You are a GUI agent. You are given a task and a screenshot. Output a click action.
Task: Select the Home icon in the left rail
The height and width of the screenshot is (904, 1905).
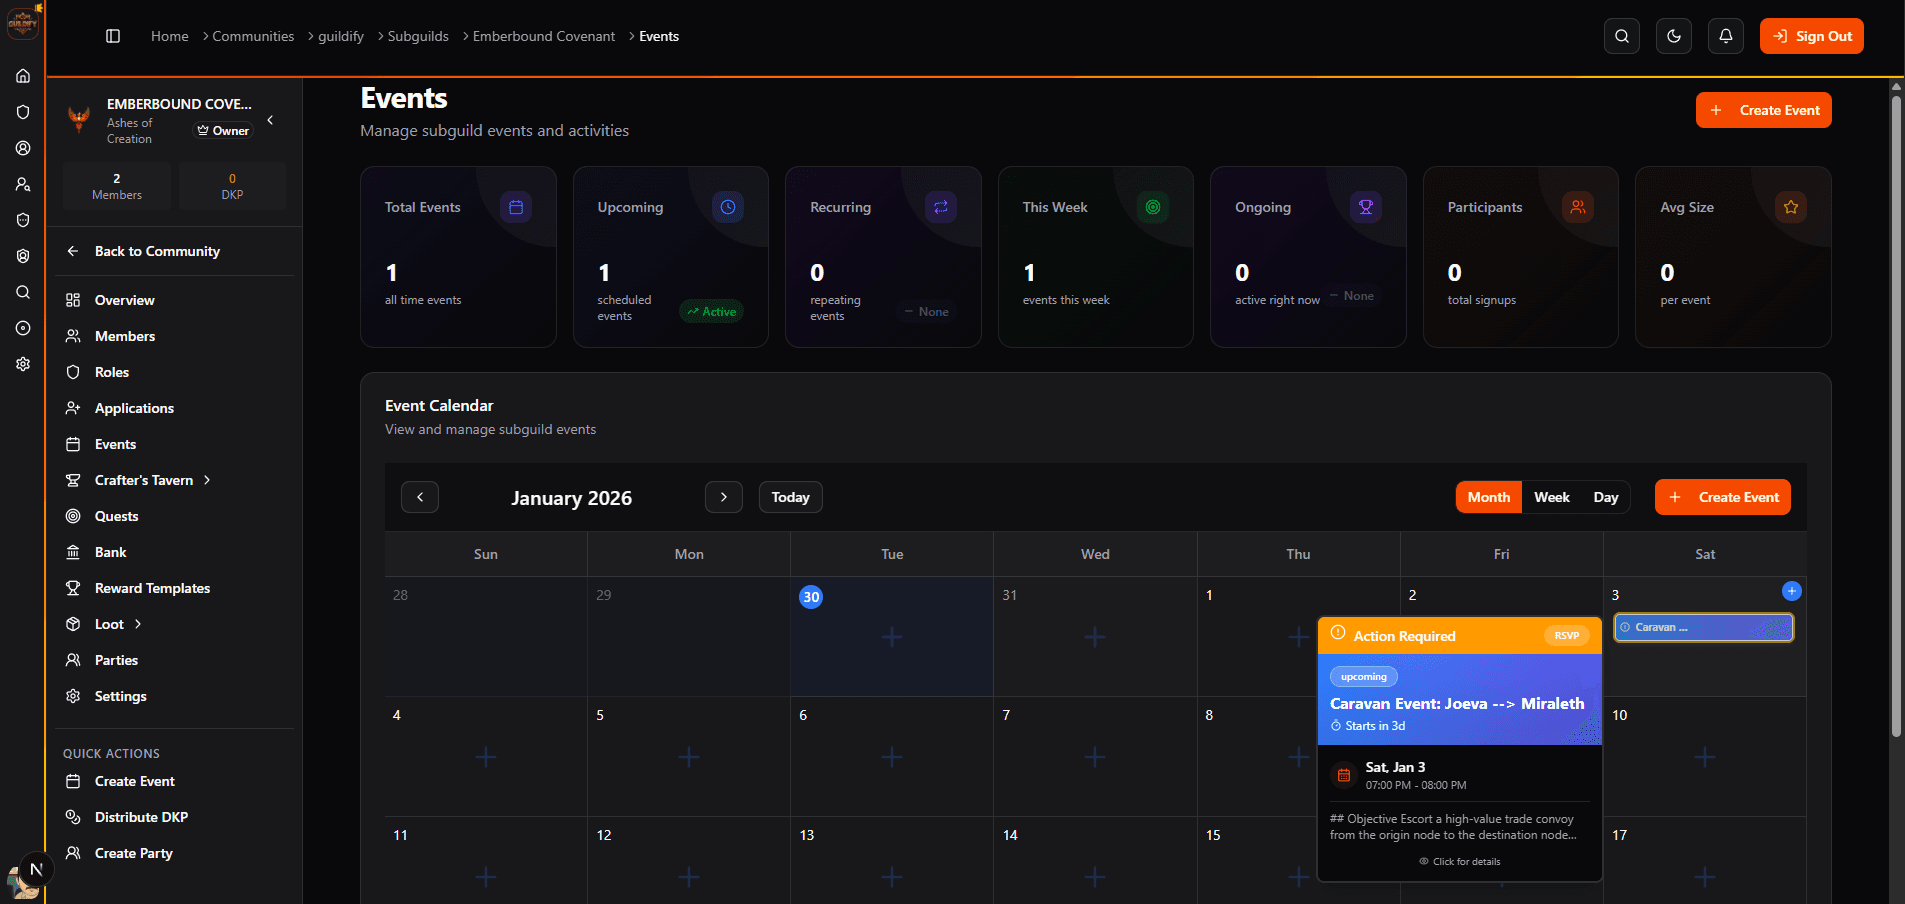pos(22,75)
